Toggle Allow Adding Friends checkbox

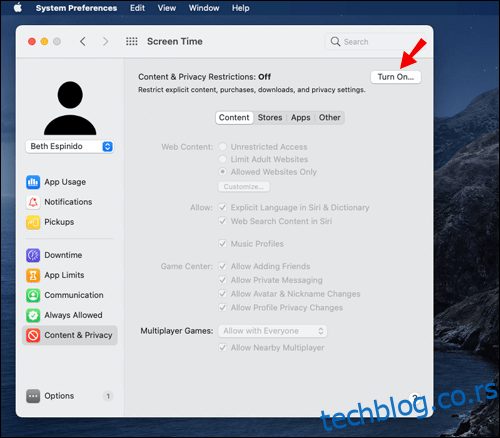pyautogui.click(x=222, y=266)
